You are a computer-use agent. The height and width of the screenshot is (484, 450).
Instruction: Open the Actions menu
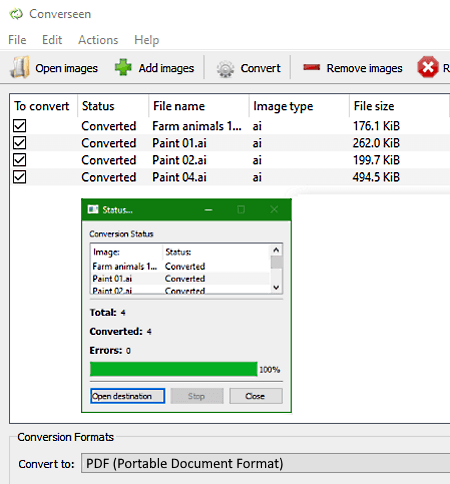coord(98,40)
